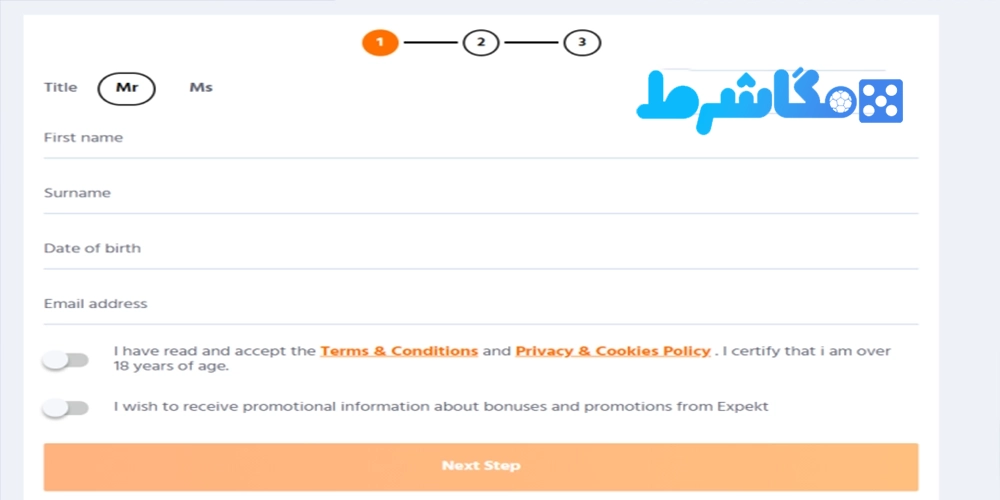Click the '18 years of age' text
Screen dimensions: 1000x500
[171, 367]
